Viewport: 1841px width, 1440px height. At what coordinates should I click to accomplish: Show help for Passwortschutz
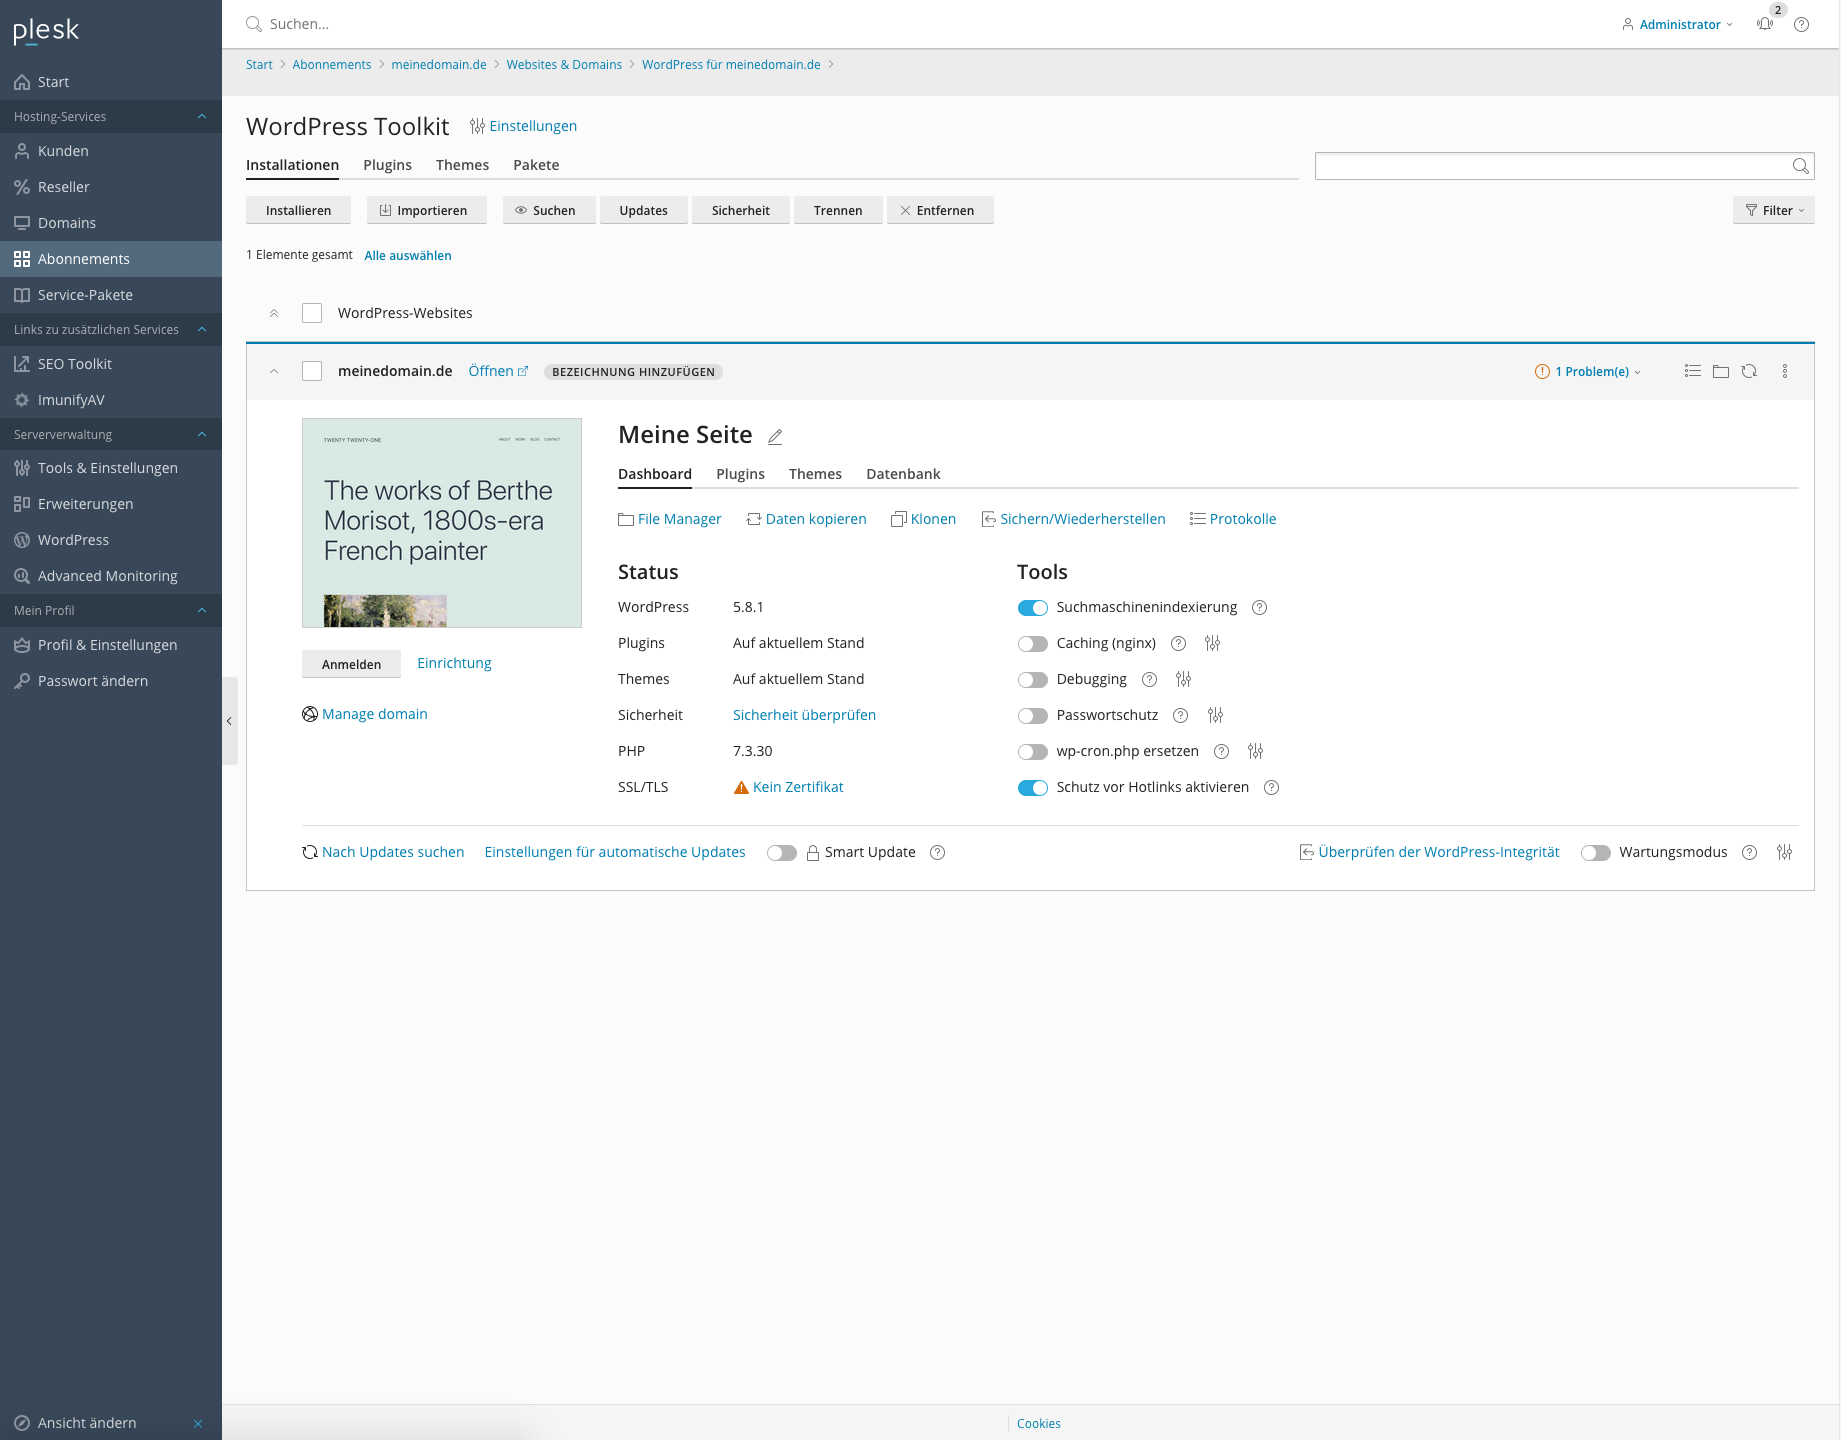pyautogui.click(x=1180, y=715)
